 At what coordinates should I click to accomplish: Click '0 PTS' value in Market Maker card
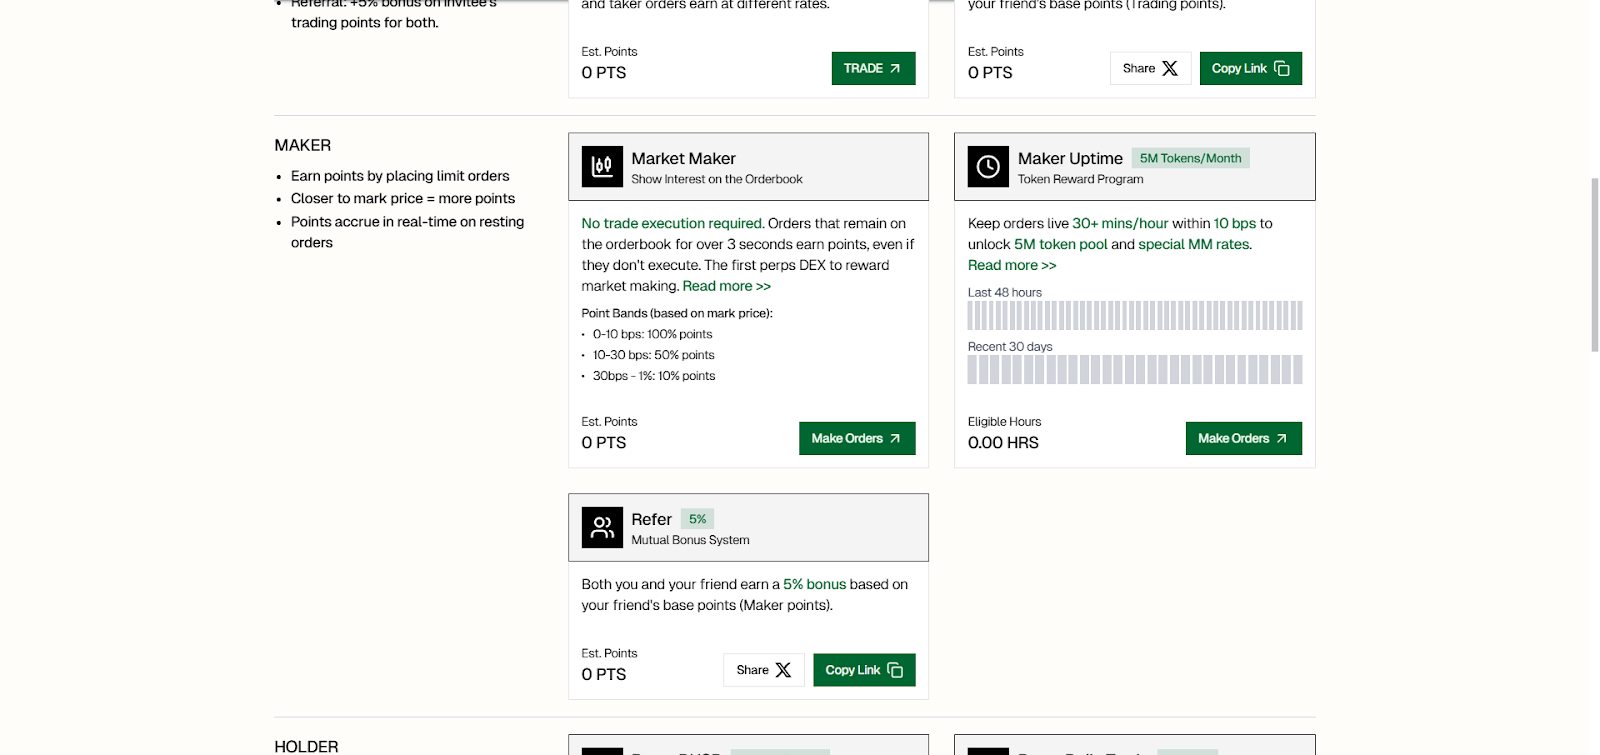604,443
